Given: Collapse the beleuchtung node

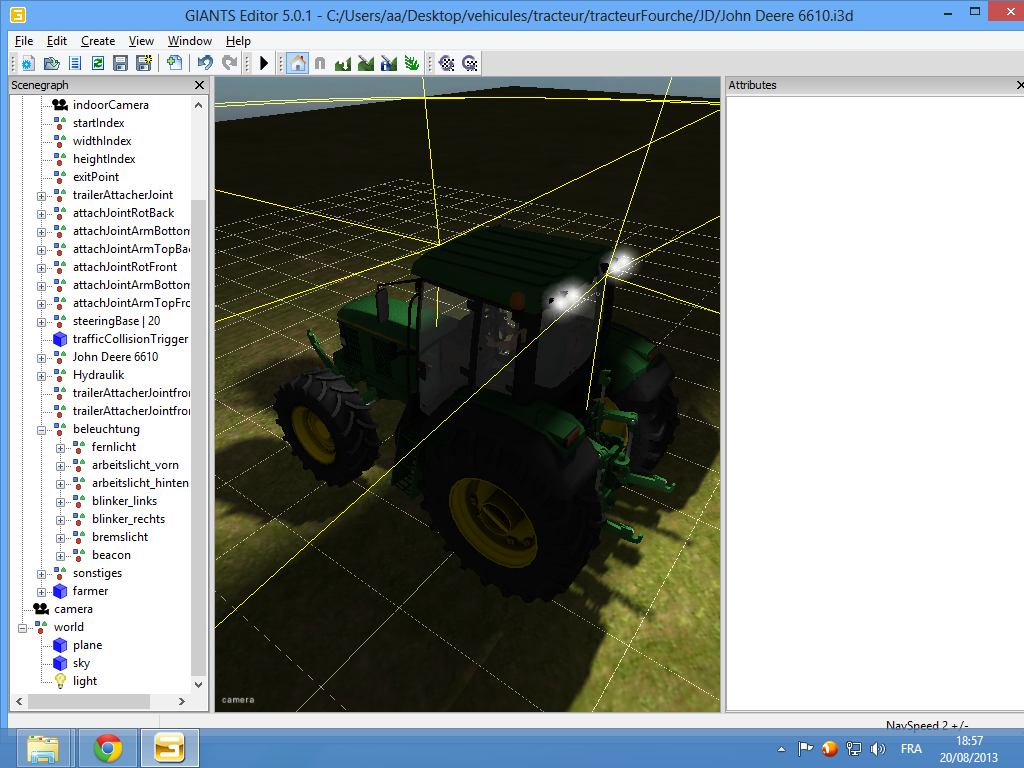Looking at the screenshot, I should [x=41, y=430].
